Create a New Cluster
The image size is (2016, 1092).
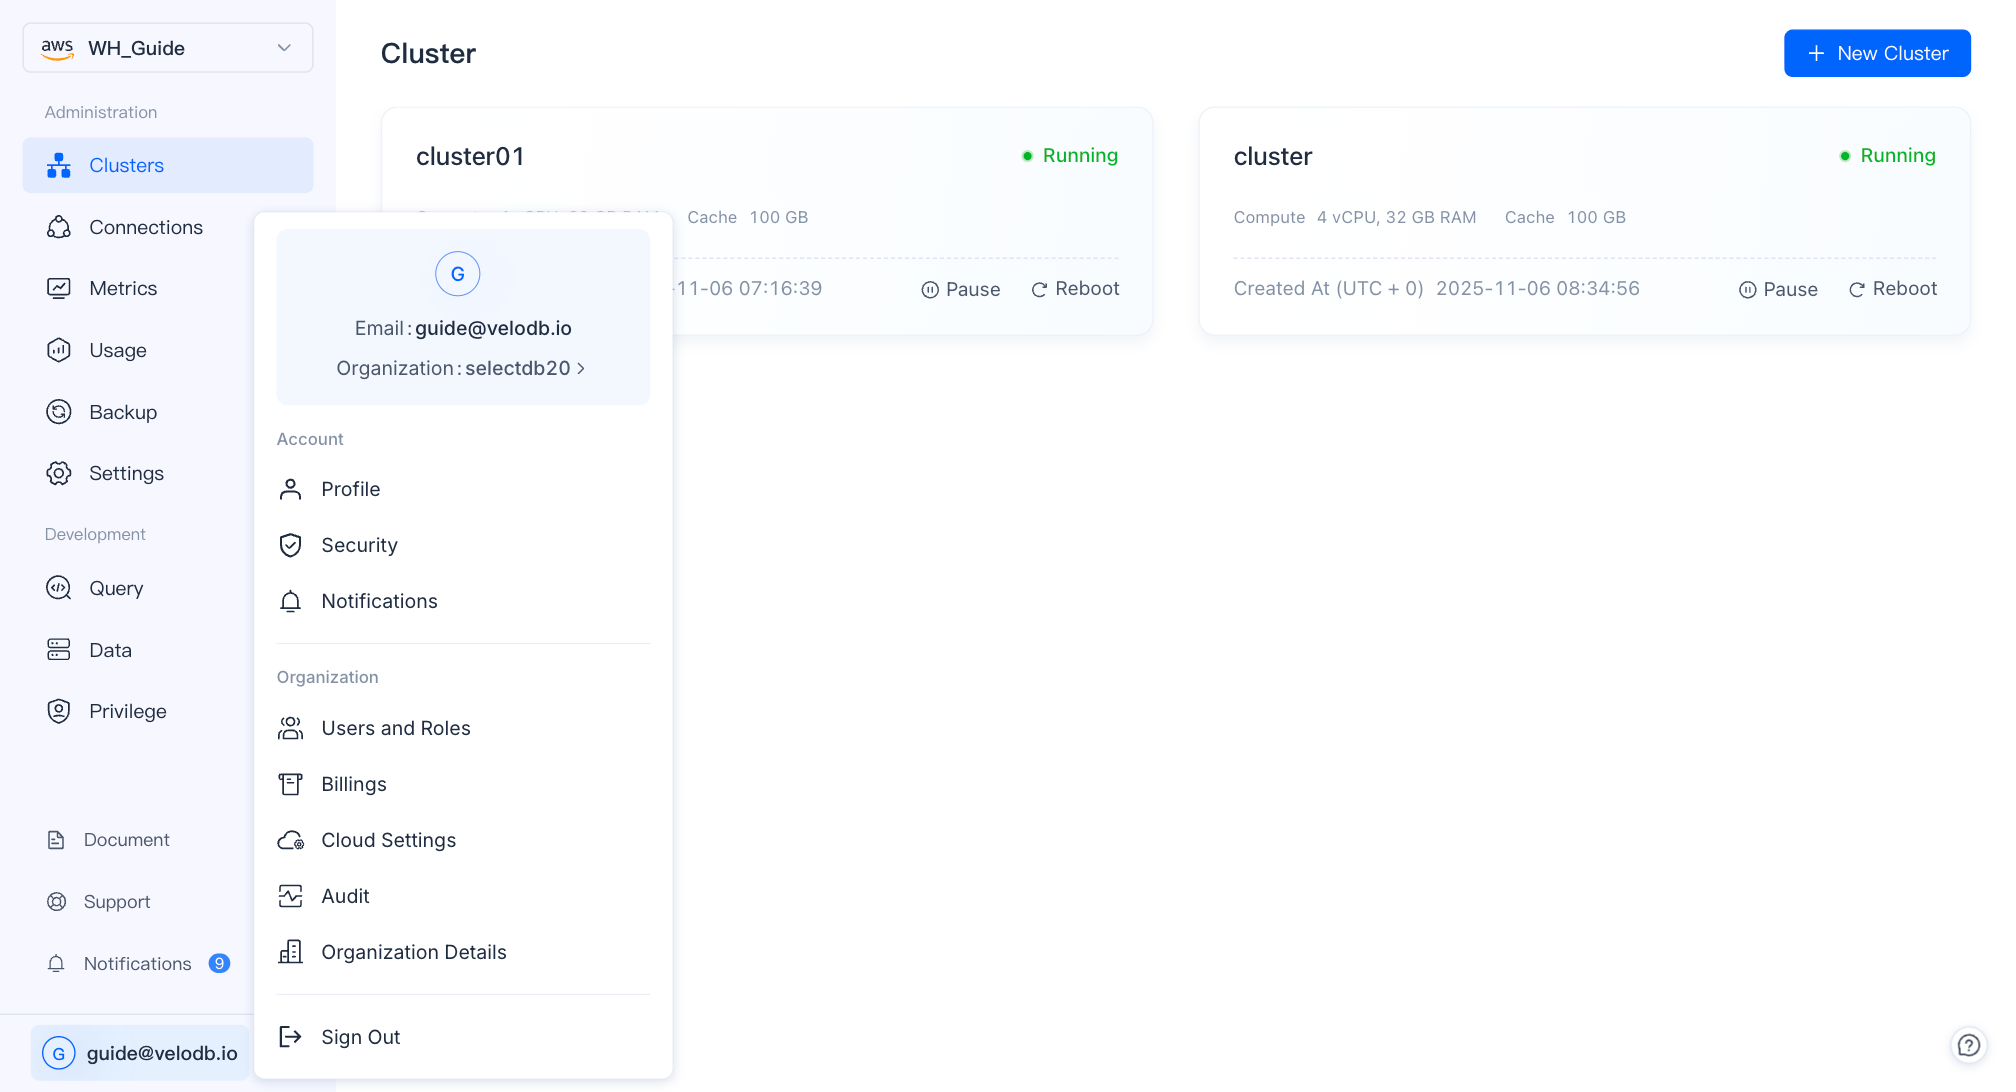click(x=1877, y=53)
